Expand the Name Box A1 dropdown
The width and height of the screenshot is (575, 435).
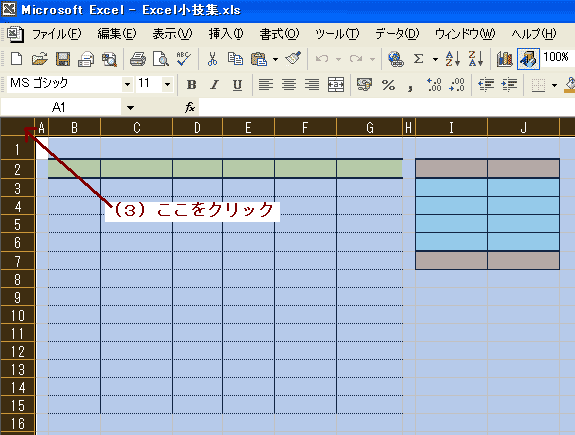[x=130, y=108]
